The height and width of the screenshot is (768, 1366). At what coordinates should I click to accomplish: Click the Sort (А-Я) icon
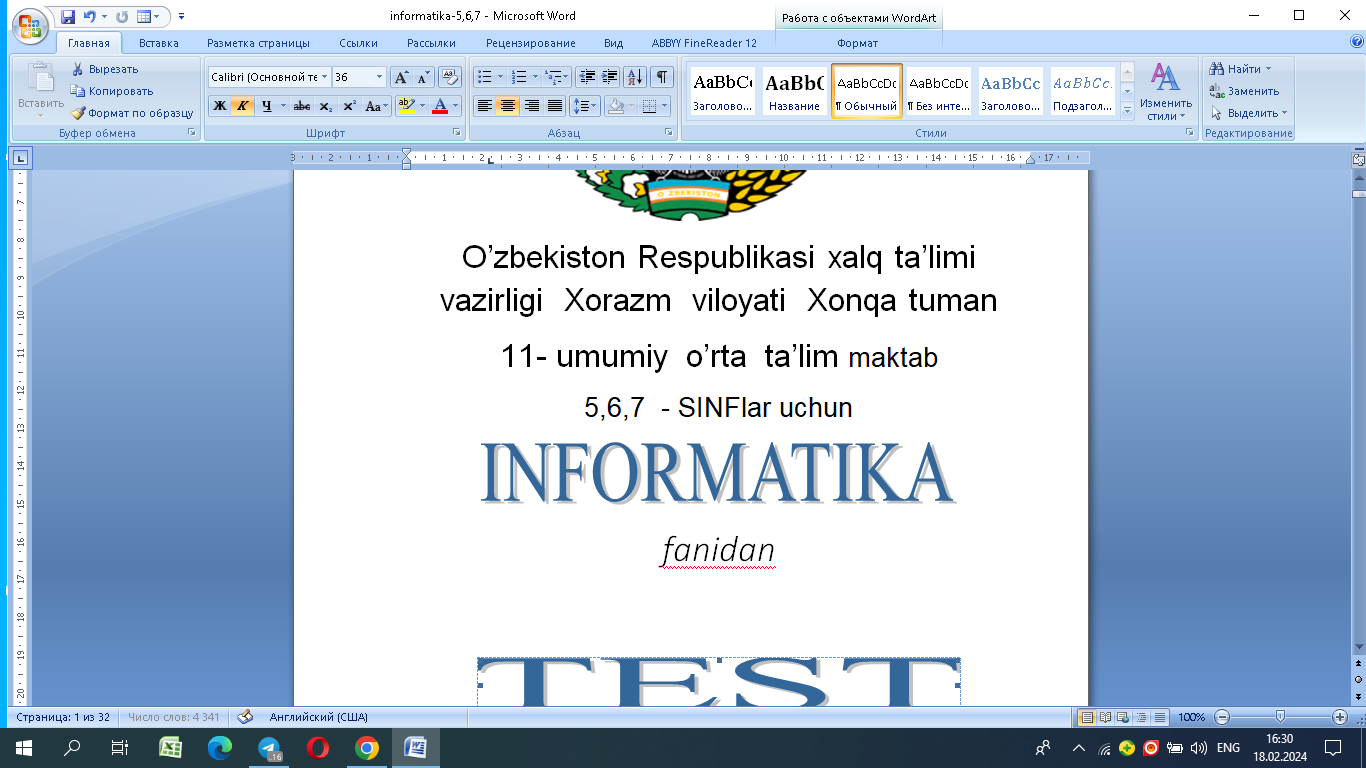(635, 77)
